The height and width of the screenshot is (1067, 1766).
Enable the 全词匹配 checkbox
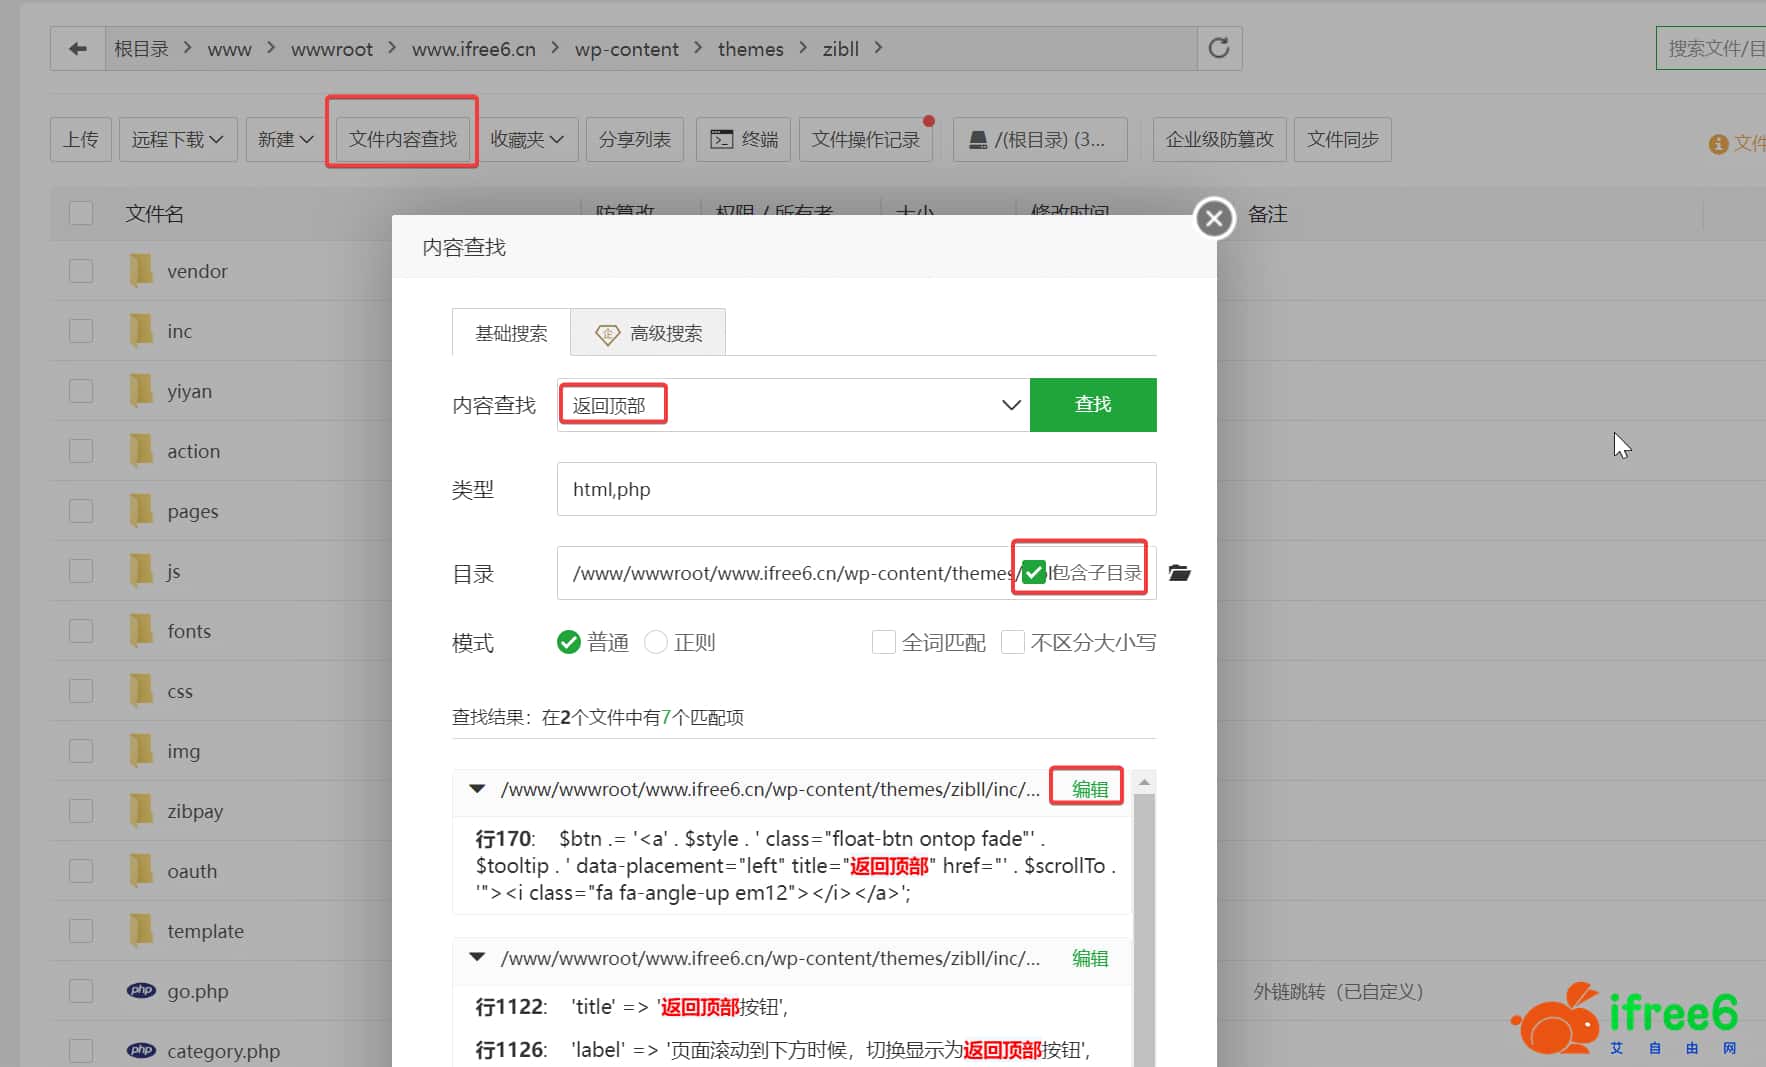click(884, 642)
